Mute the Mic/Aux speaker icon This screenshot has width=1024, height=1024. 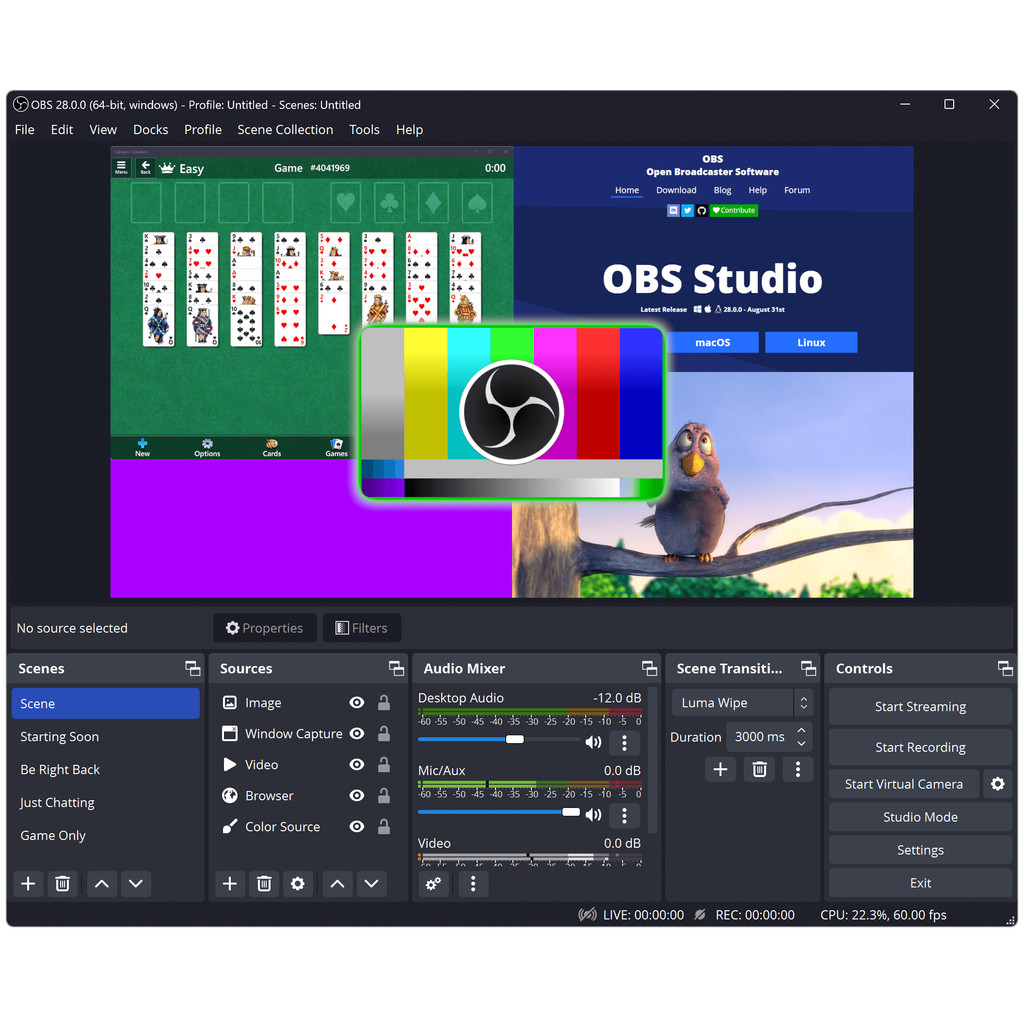tap(594, 814)
